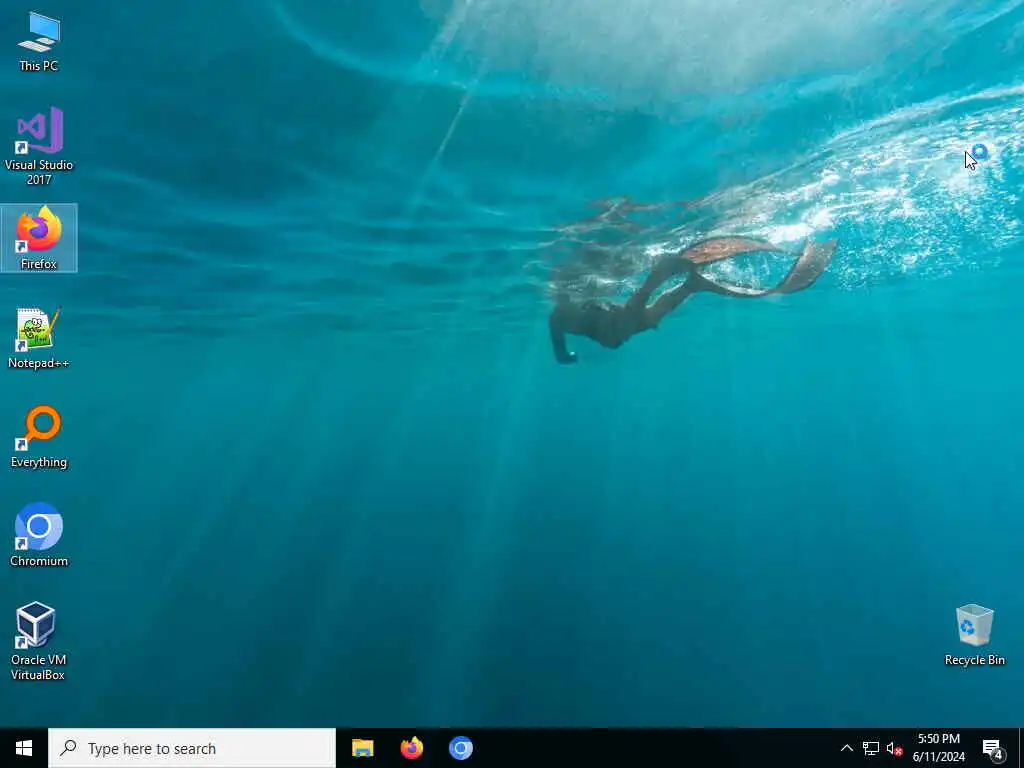Select the Oracle VM VirtualBox shortcut
This screenshot has height=768, width=1024.
coord(39,641)
